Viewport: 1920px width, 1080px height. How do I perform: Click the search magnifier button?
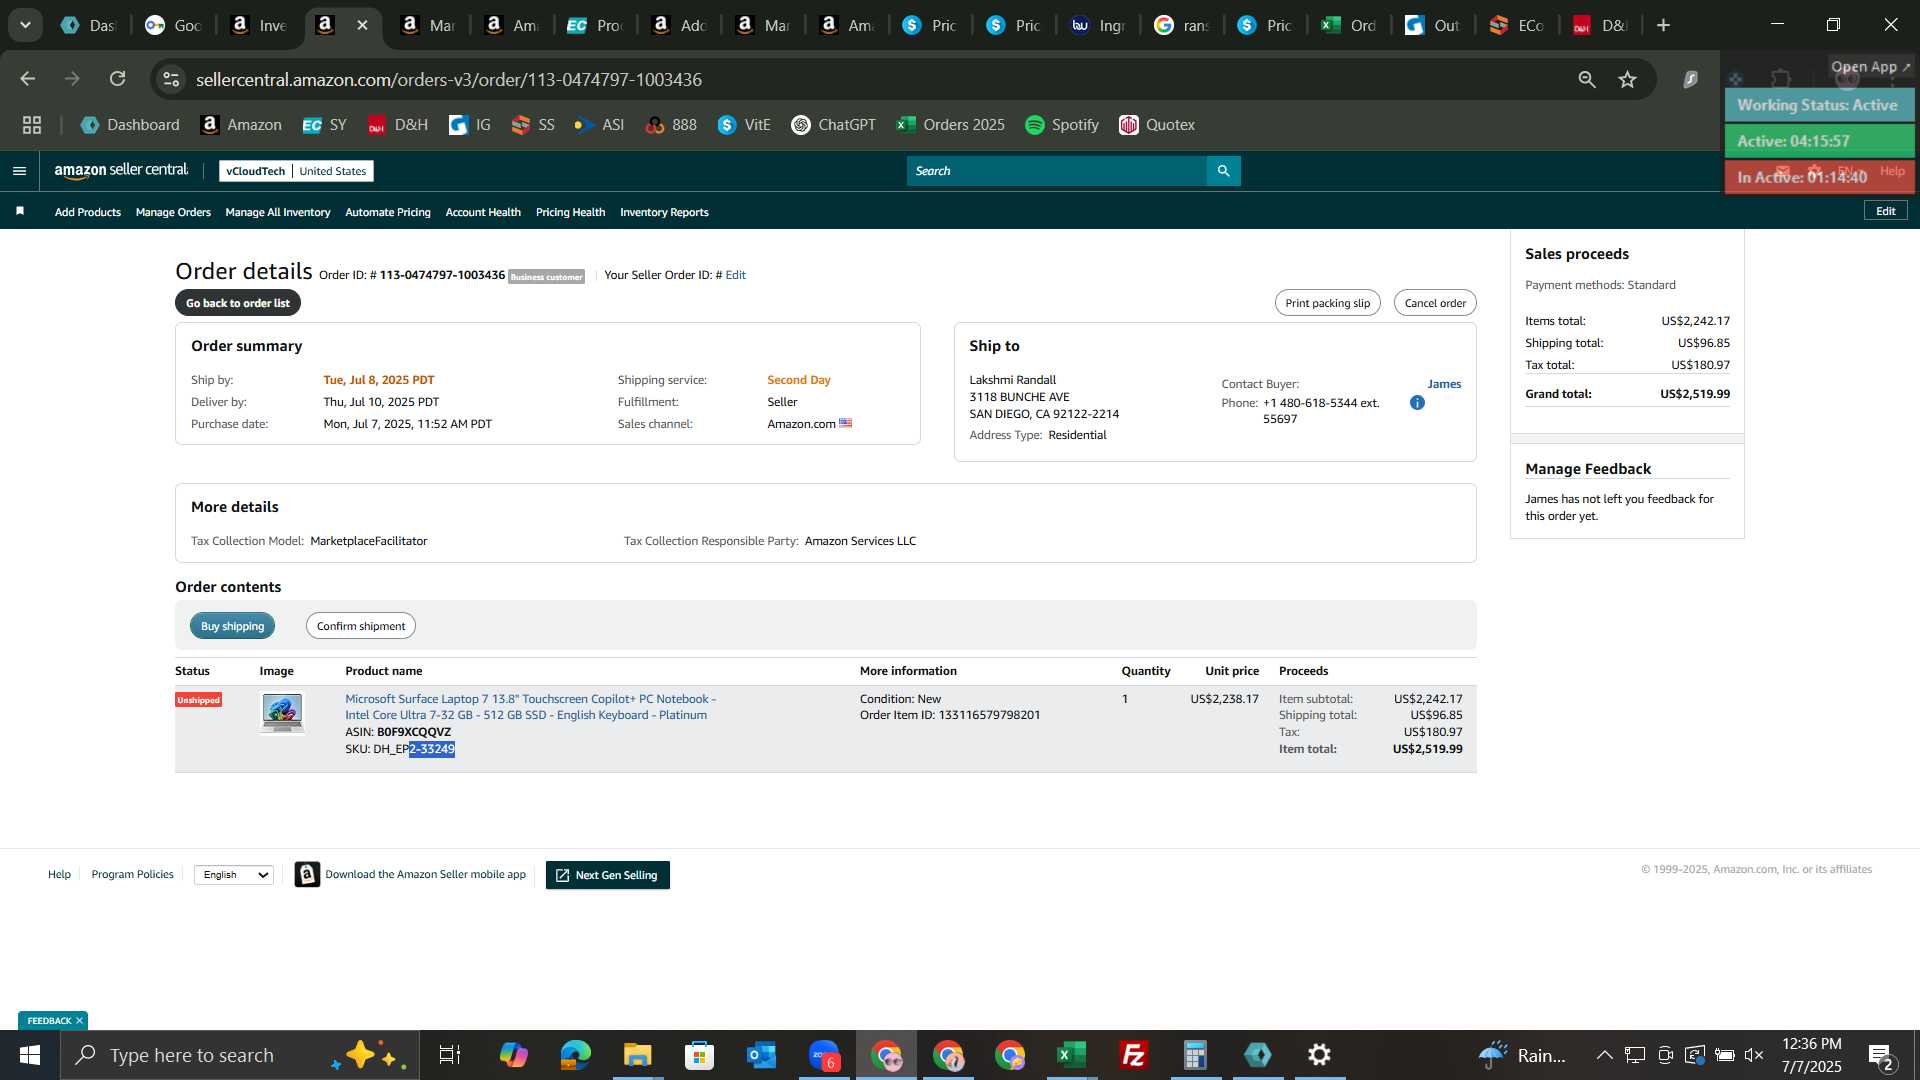coord(1223,171)
